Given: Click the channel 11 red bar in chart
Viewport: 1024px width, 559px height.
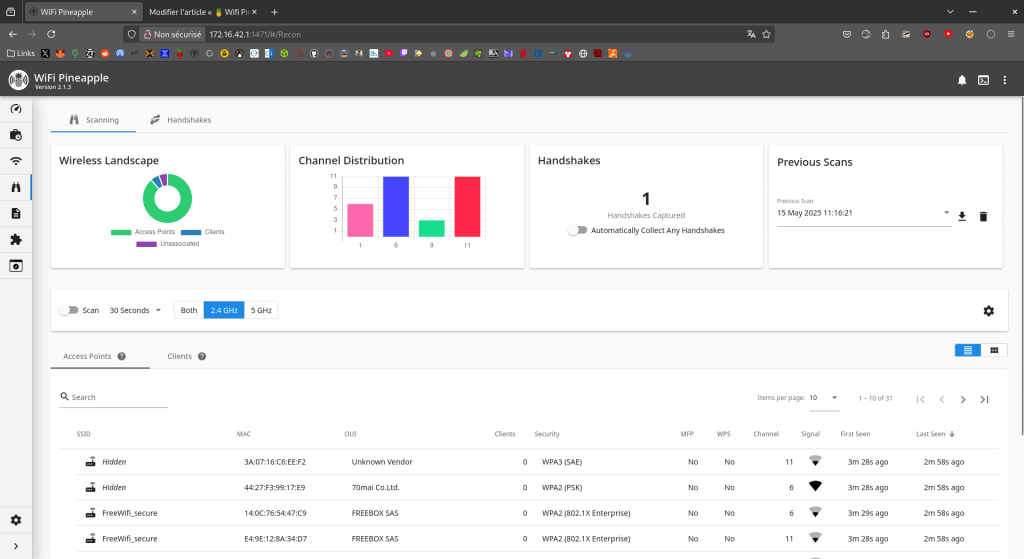Looking at the screenshot, I should click(467, 206).
